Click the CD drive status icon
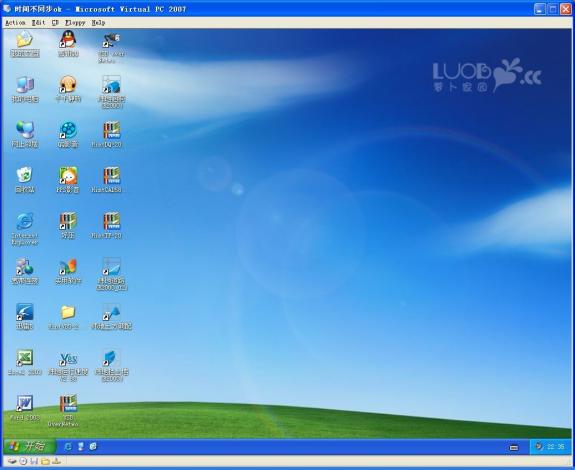 click(23, 461)
